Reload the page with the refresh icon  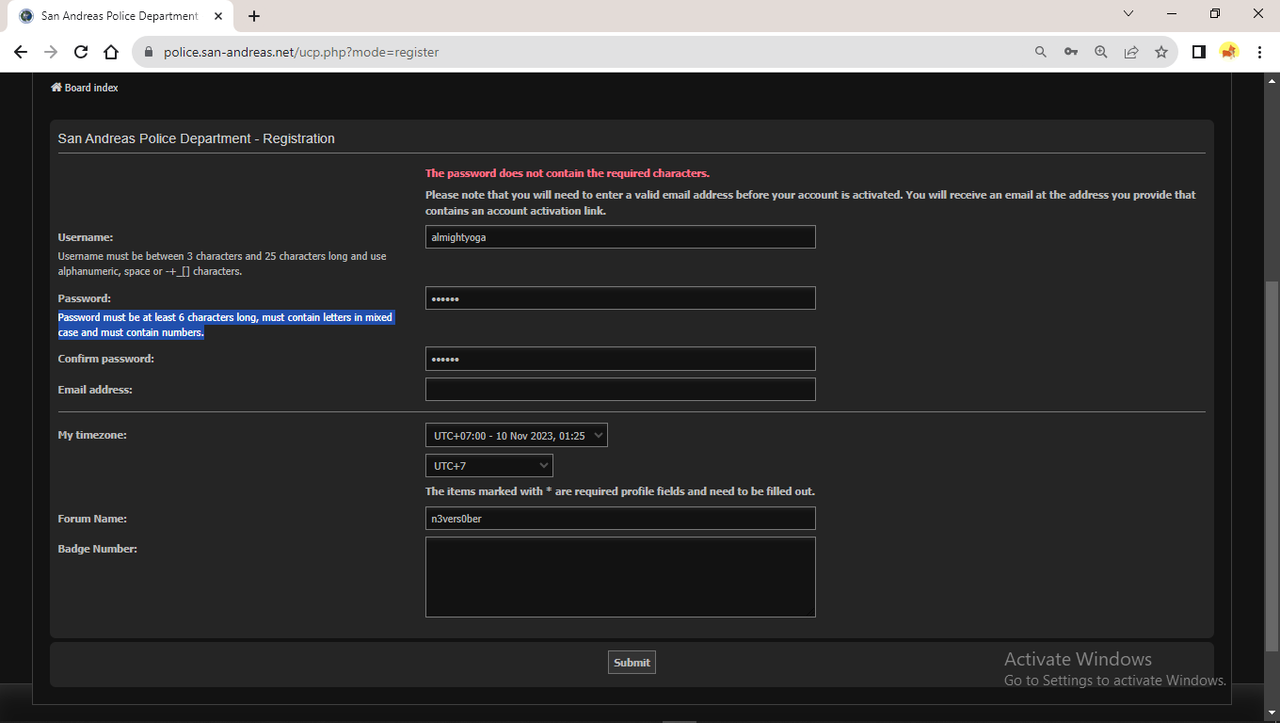[81, 52]
